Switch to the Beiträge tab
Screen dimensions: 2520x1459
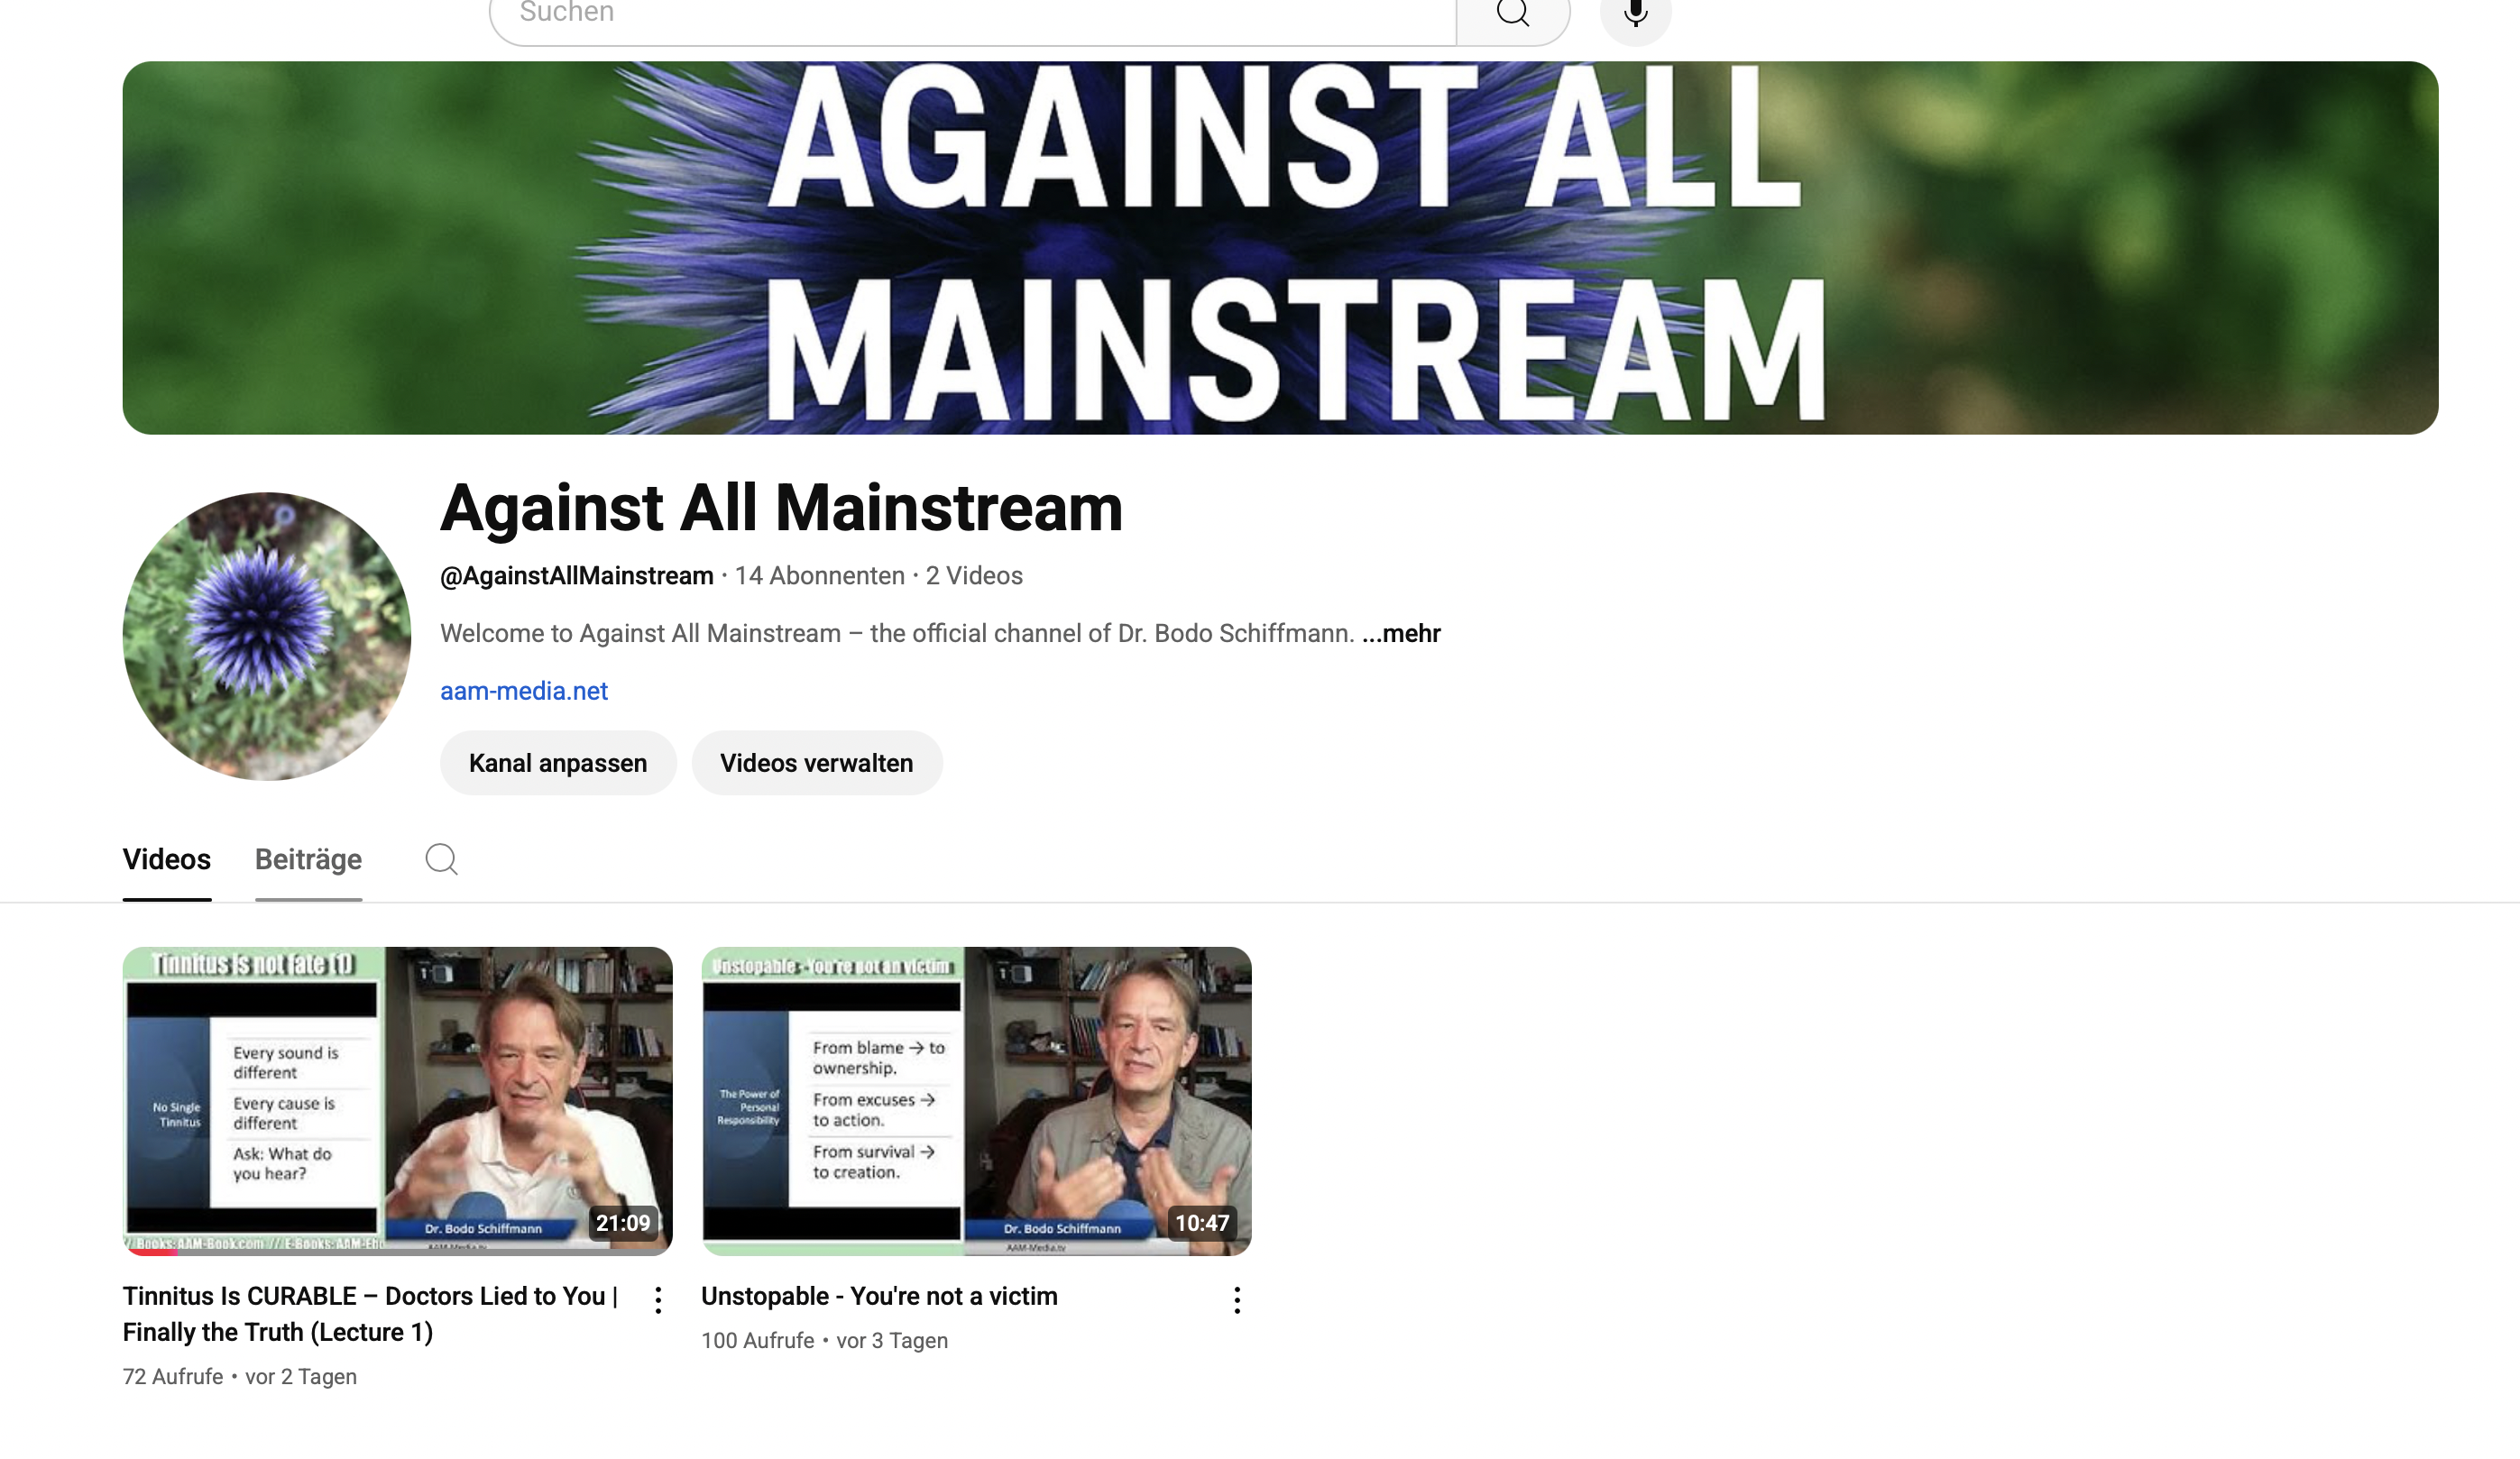click(308, 859)
